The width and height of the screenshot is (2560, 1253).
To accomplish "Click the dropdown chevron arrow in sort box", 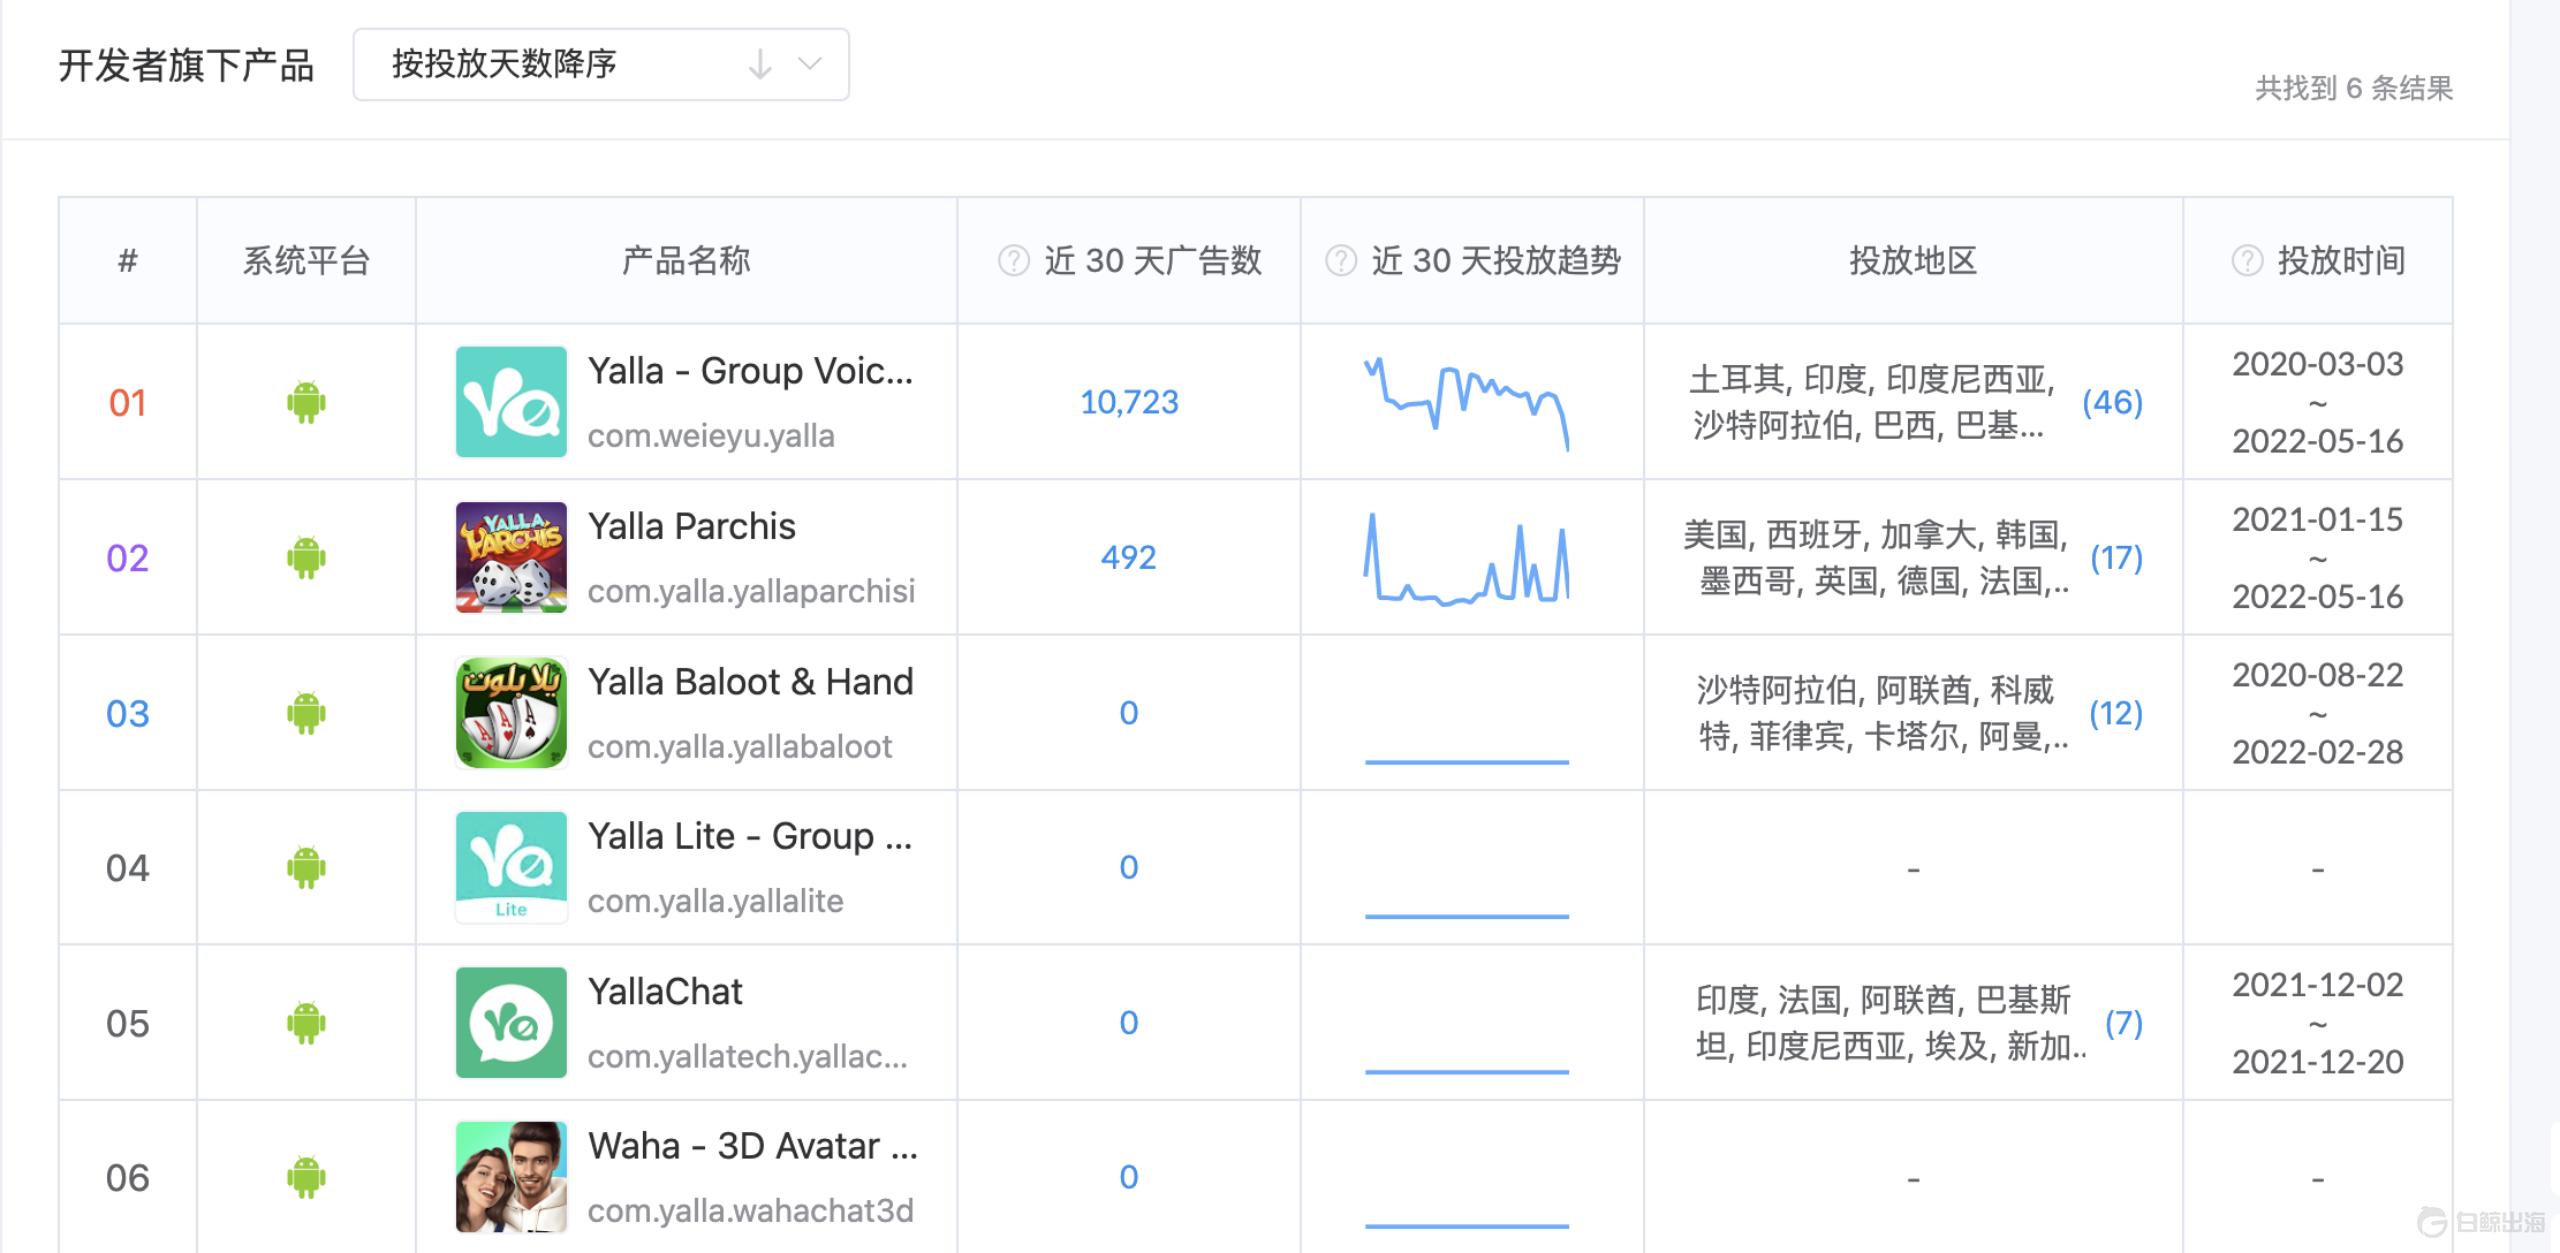I will coord(810,65).
